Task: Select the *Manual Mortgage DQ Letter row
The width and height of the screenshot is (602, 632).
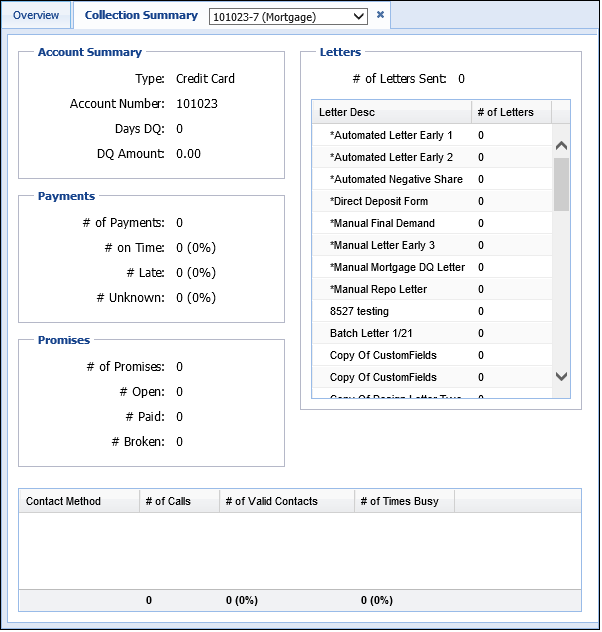Action: click(432, 267)
